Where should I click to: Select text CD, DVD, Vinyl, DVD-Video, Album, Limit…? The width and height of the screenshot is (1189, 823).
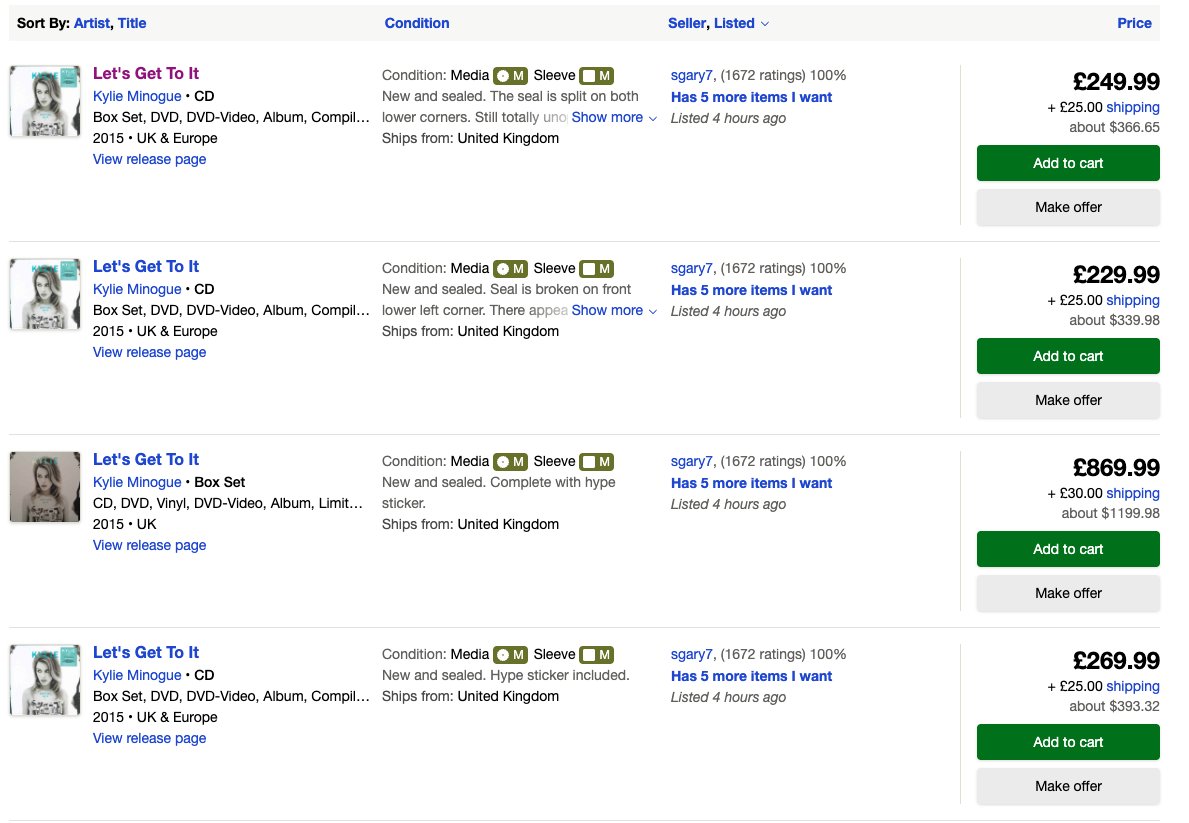[x=227, y=503]
